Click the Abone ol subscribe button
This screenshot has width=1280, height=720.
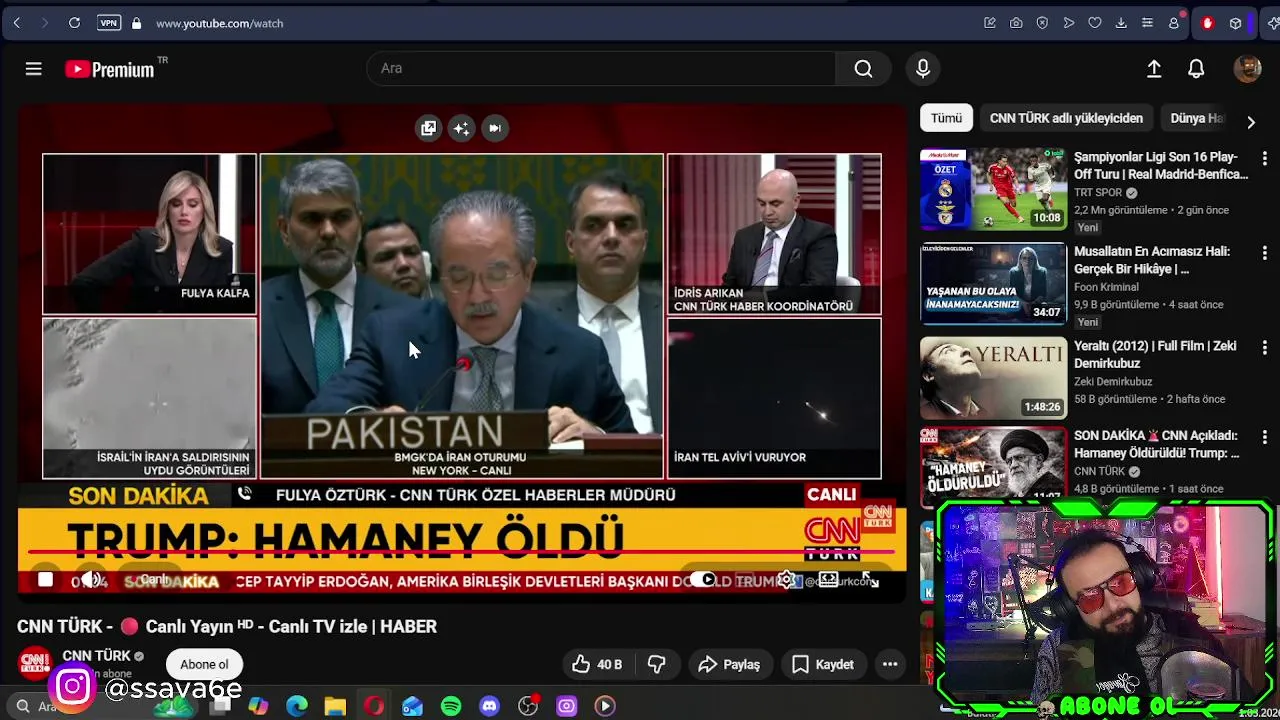point(204,664)
